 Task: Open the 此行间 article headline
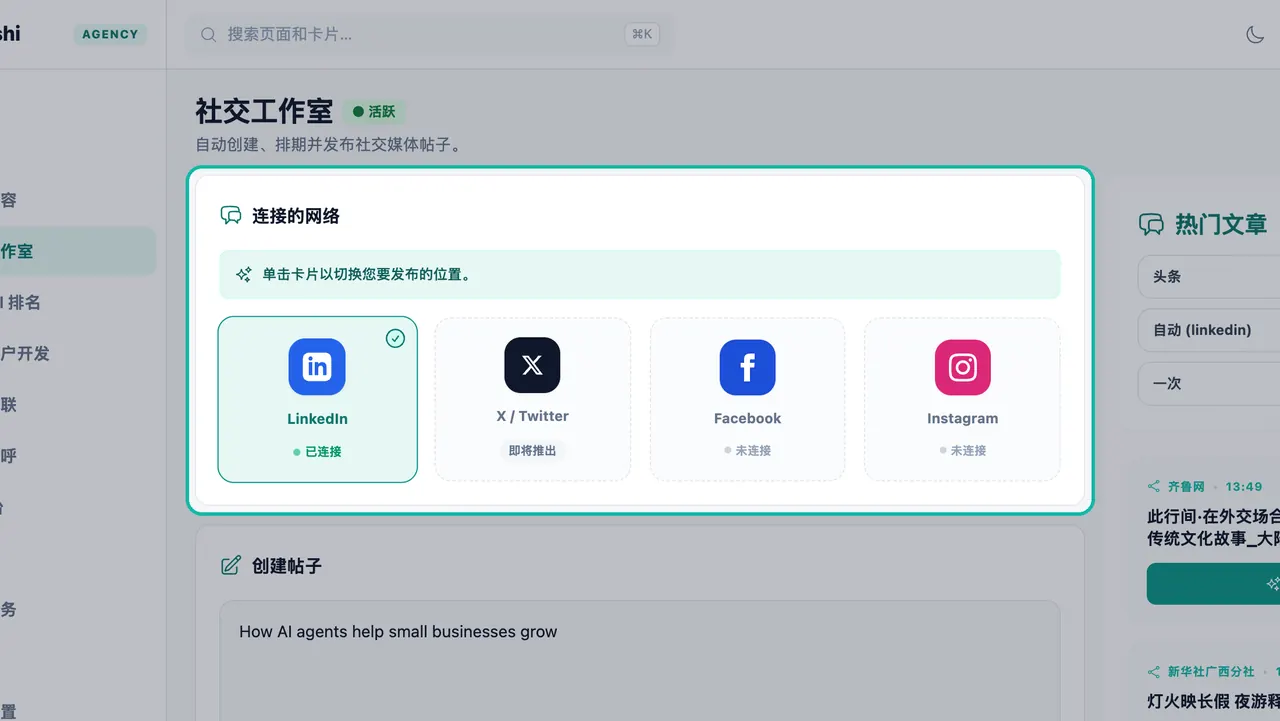click(x=1213, y=527)
